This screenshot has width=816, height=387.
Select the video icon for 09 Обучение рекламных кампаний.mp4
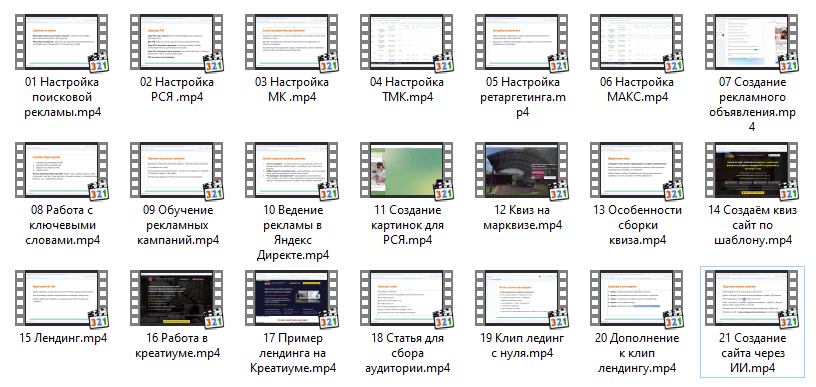pyautogui.click(x=178, y=171)
